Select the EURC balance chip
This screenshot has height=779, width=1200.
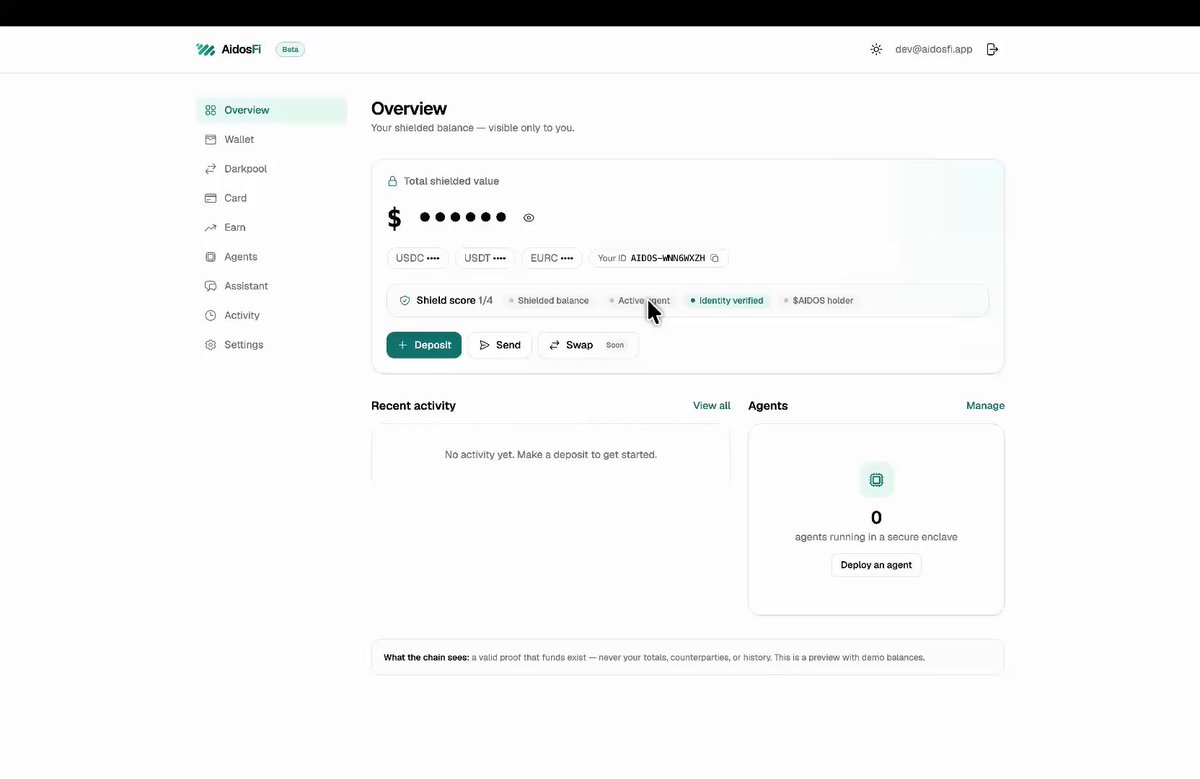[x=552, y=258]
